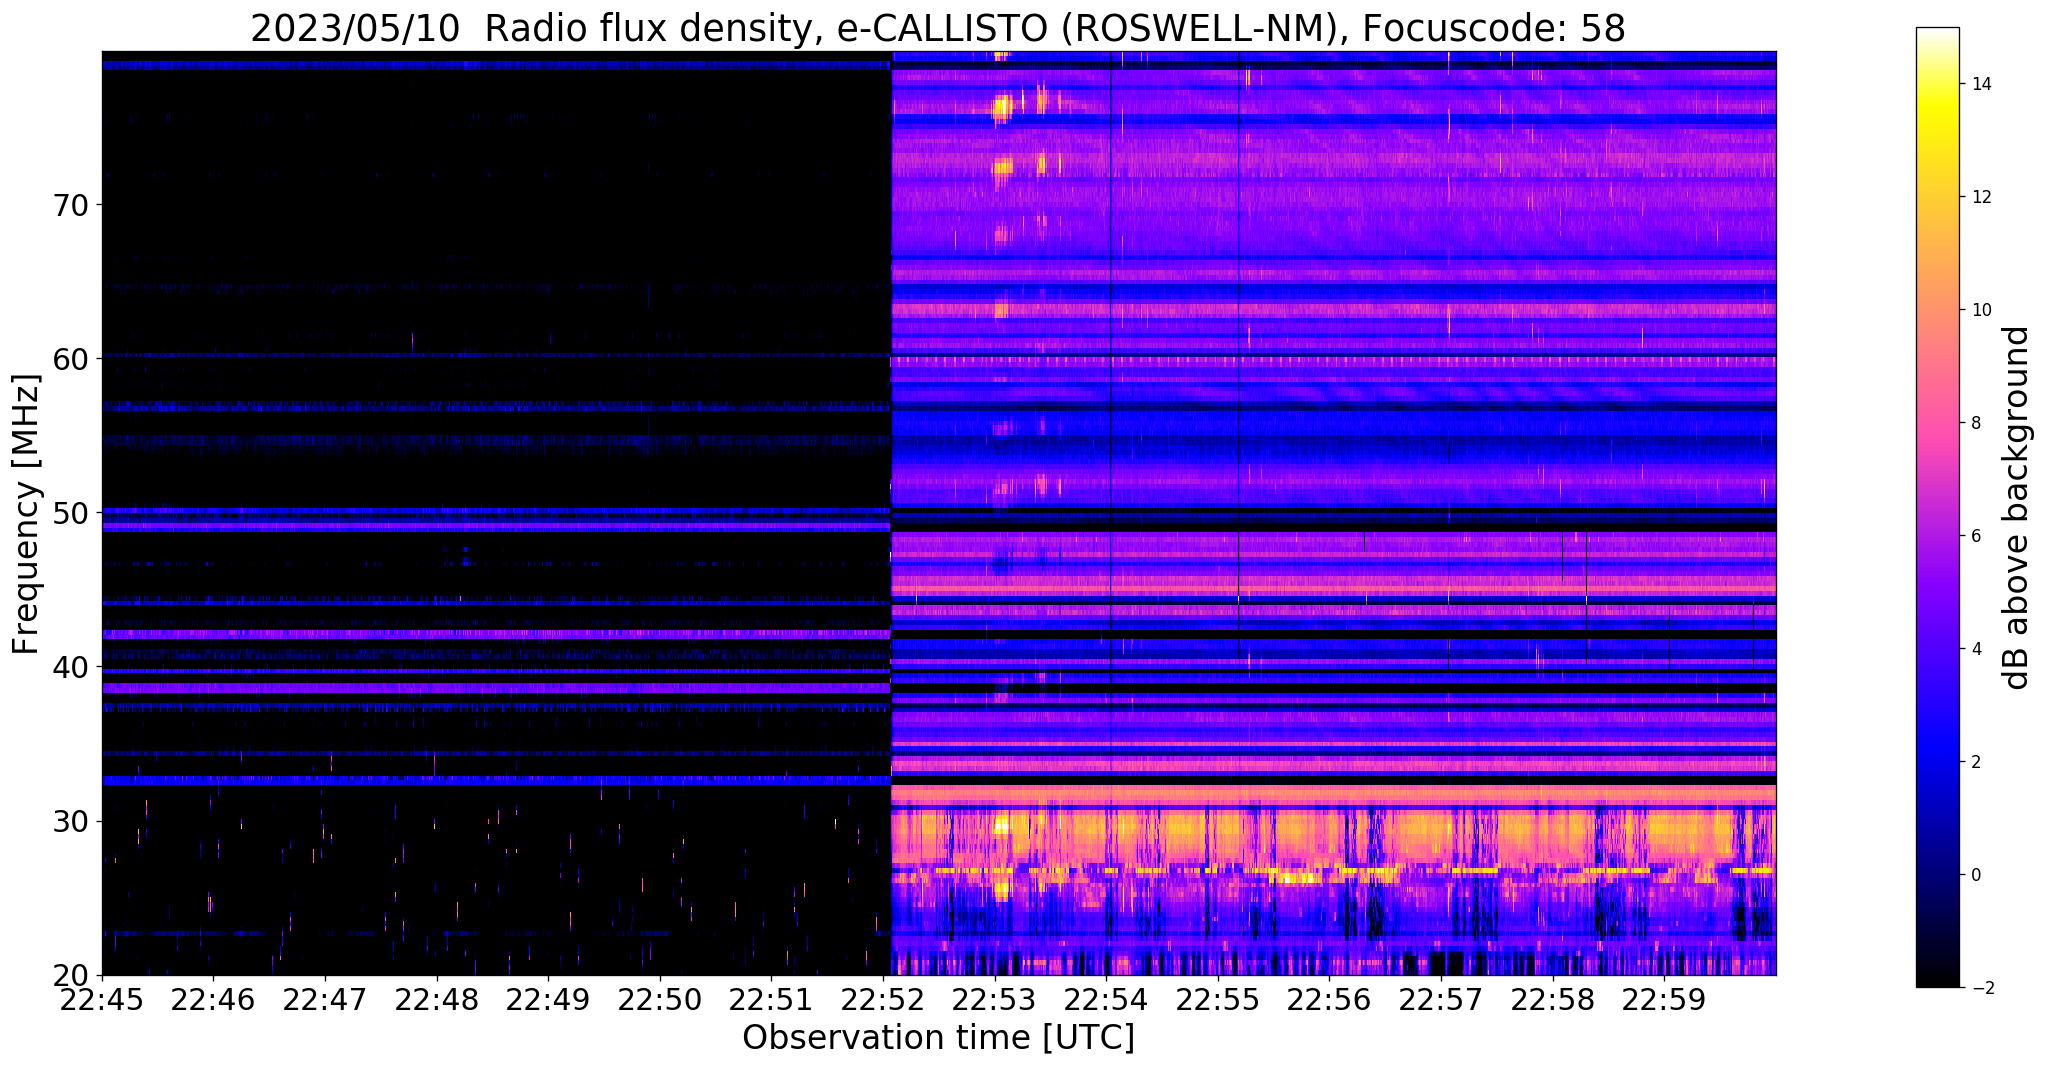Click the 22:47 time tick label
This screenshot has height=1067, width=2047.
pos(324,1001)
